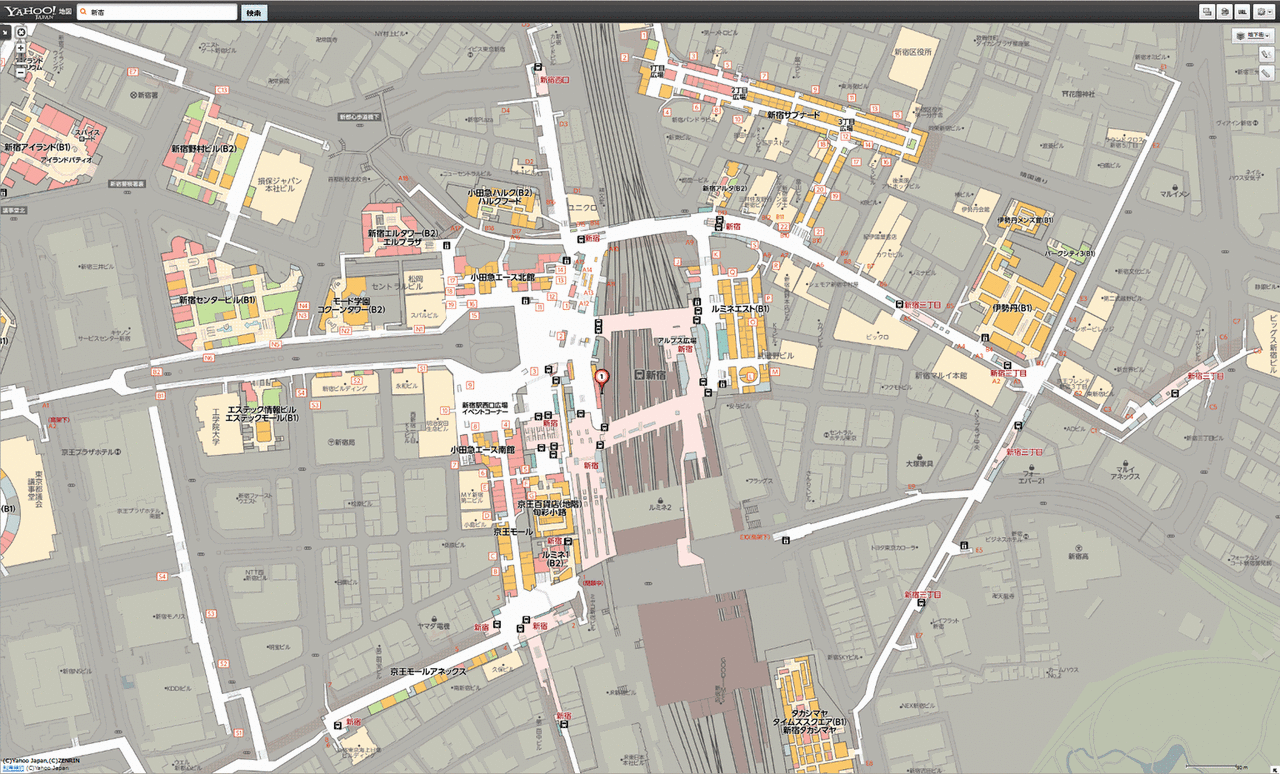Click the 新宿西口広場イベントコーナー label

484,409
